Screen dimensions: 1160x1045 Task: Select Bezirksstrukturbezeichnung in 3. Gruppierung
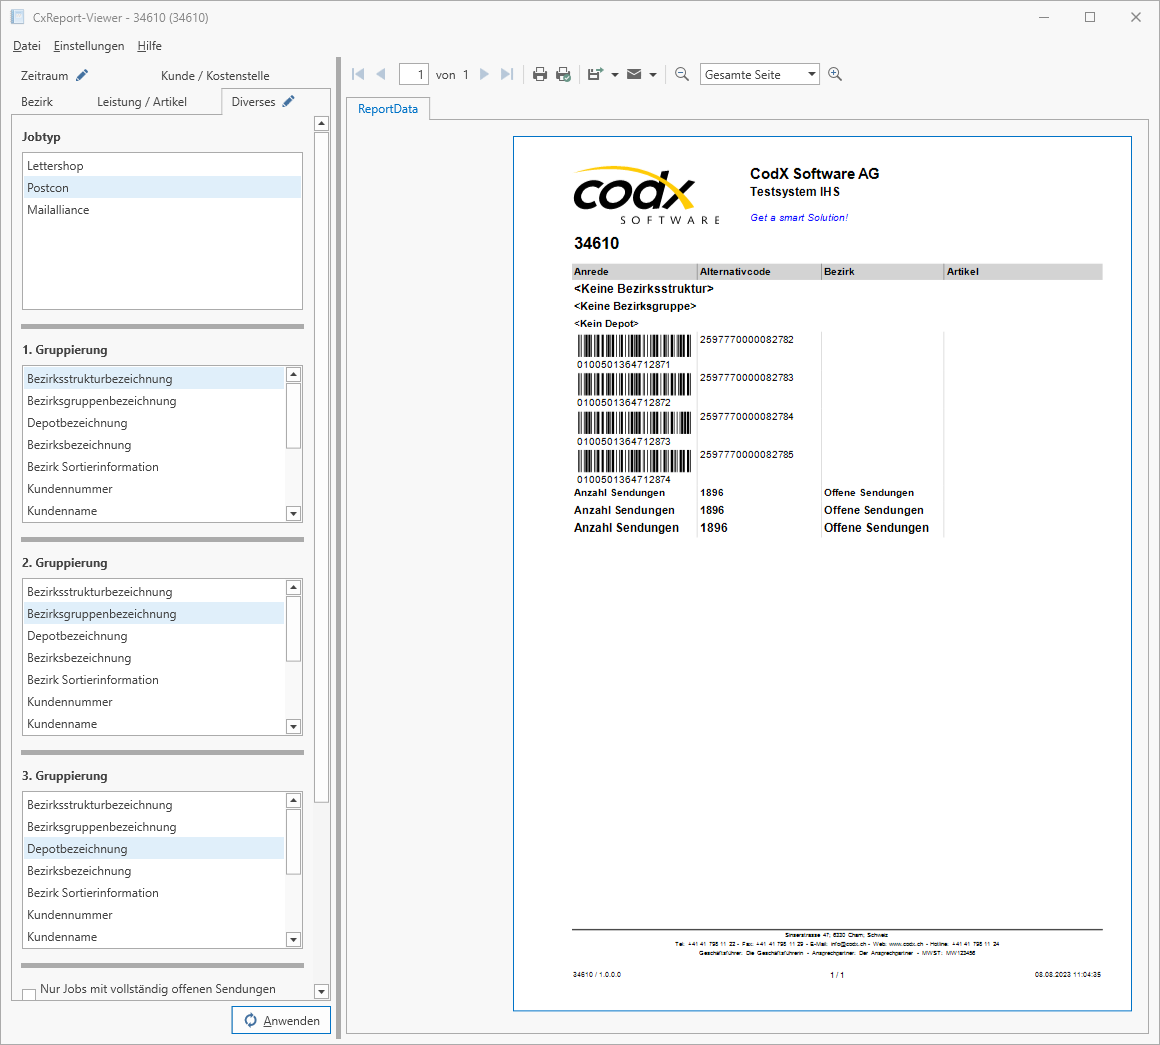154,805
